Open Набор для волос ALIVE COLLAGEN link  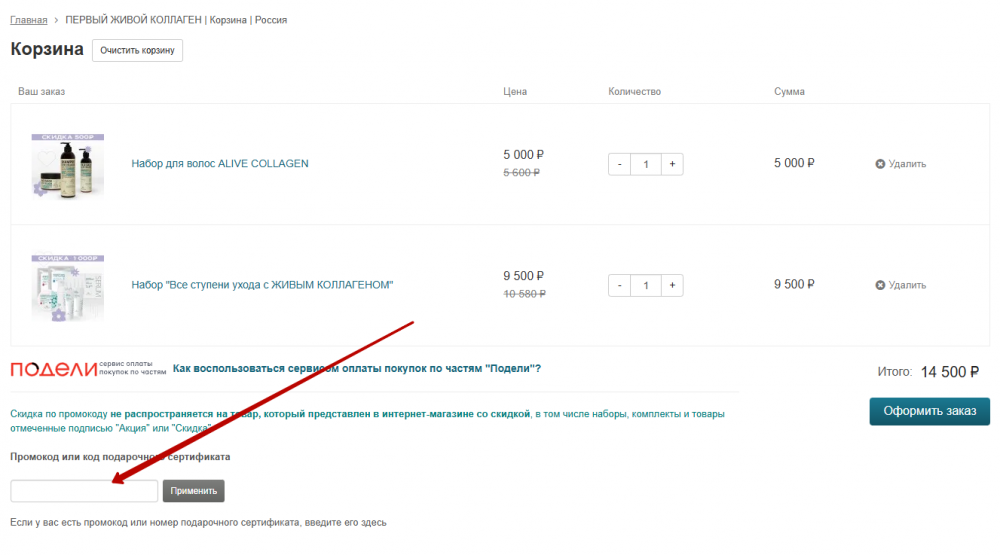[x=220, y=163]
